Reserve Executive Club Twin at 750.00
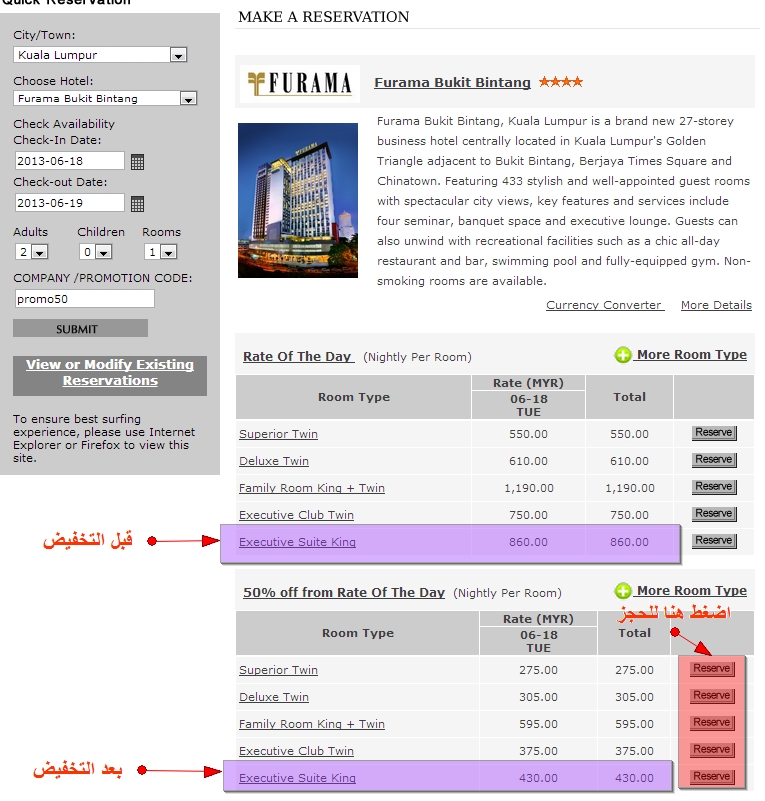Viewport: 765px width, 801px height. point(714,513)
